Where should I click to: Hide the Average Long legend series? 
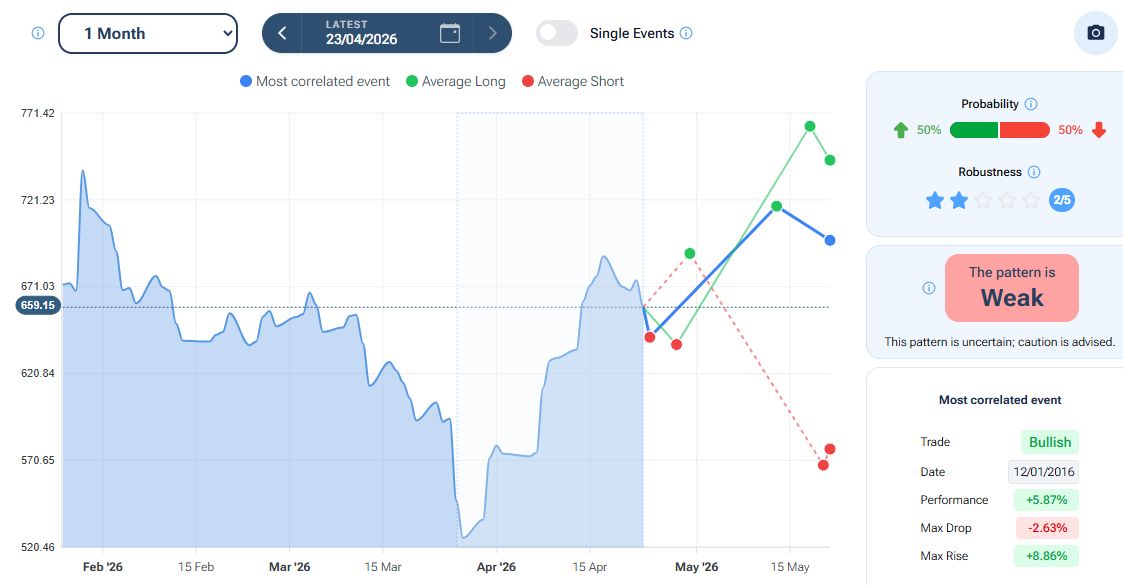point(456,81)
